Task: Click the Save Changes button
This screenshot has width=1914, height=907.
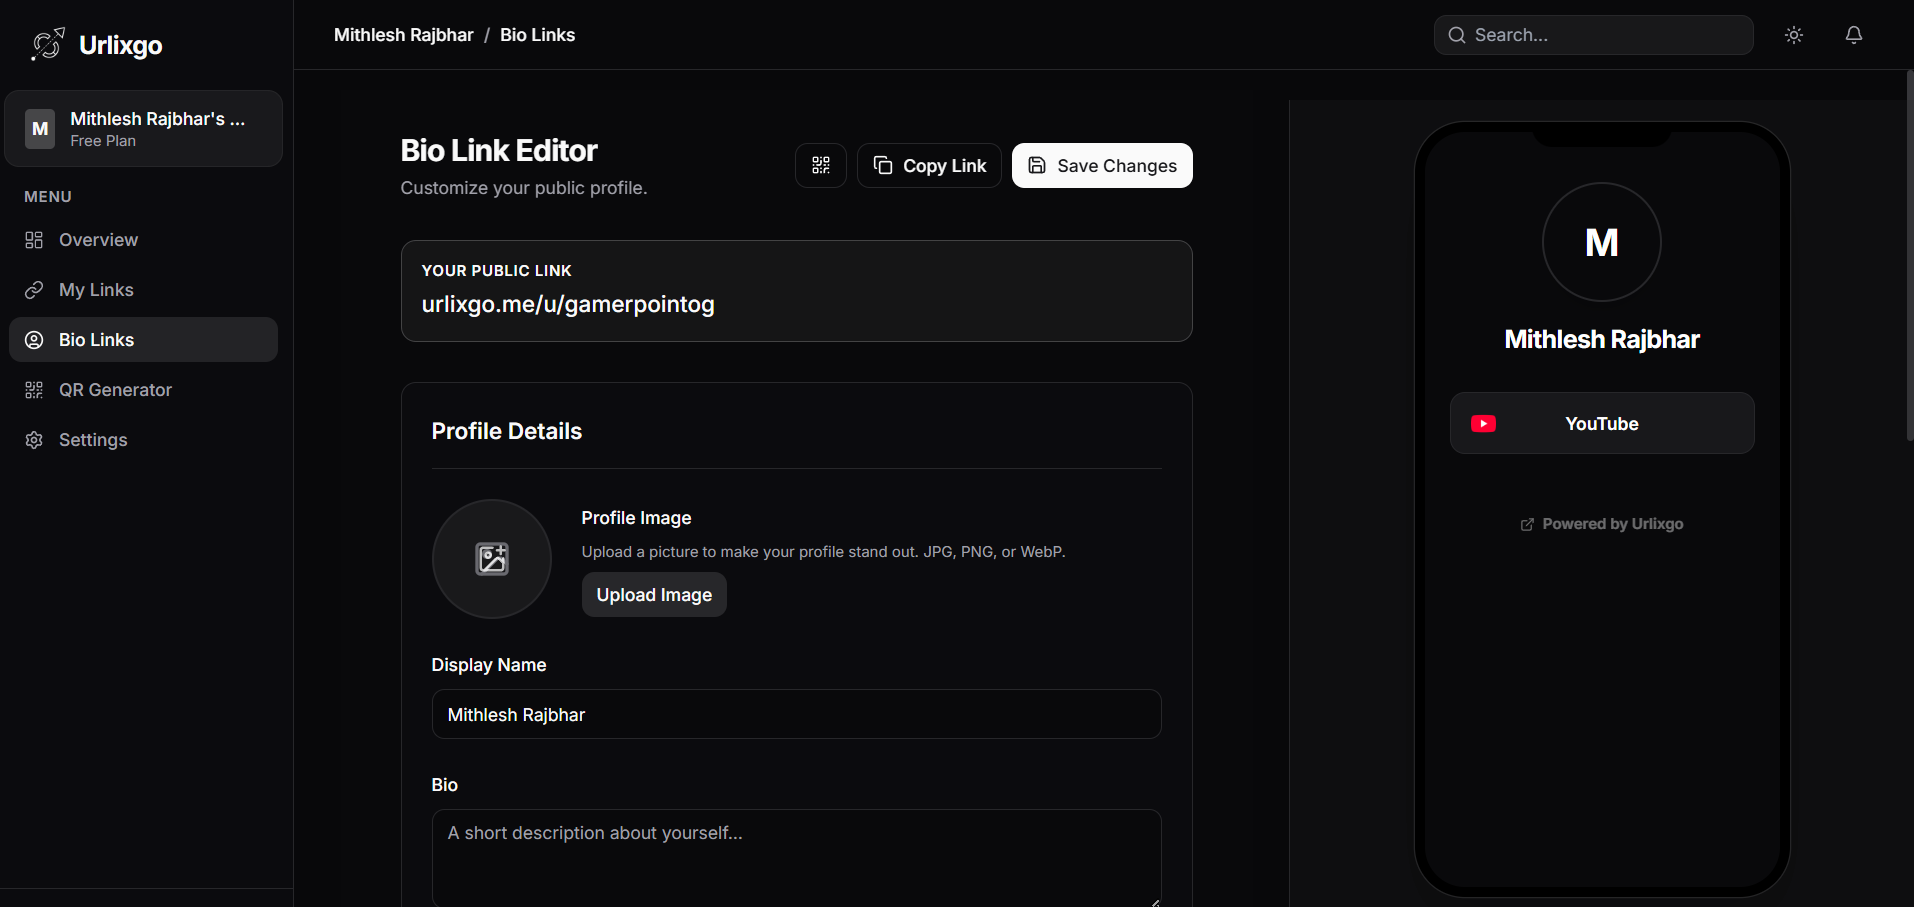Action: coord(1102,165)
